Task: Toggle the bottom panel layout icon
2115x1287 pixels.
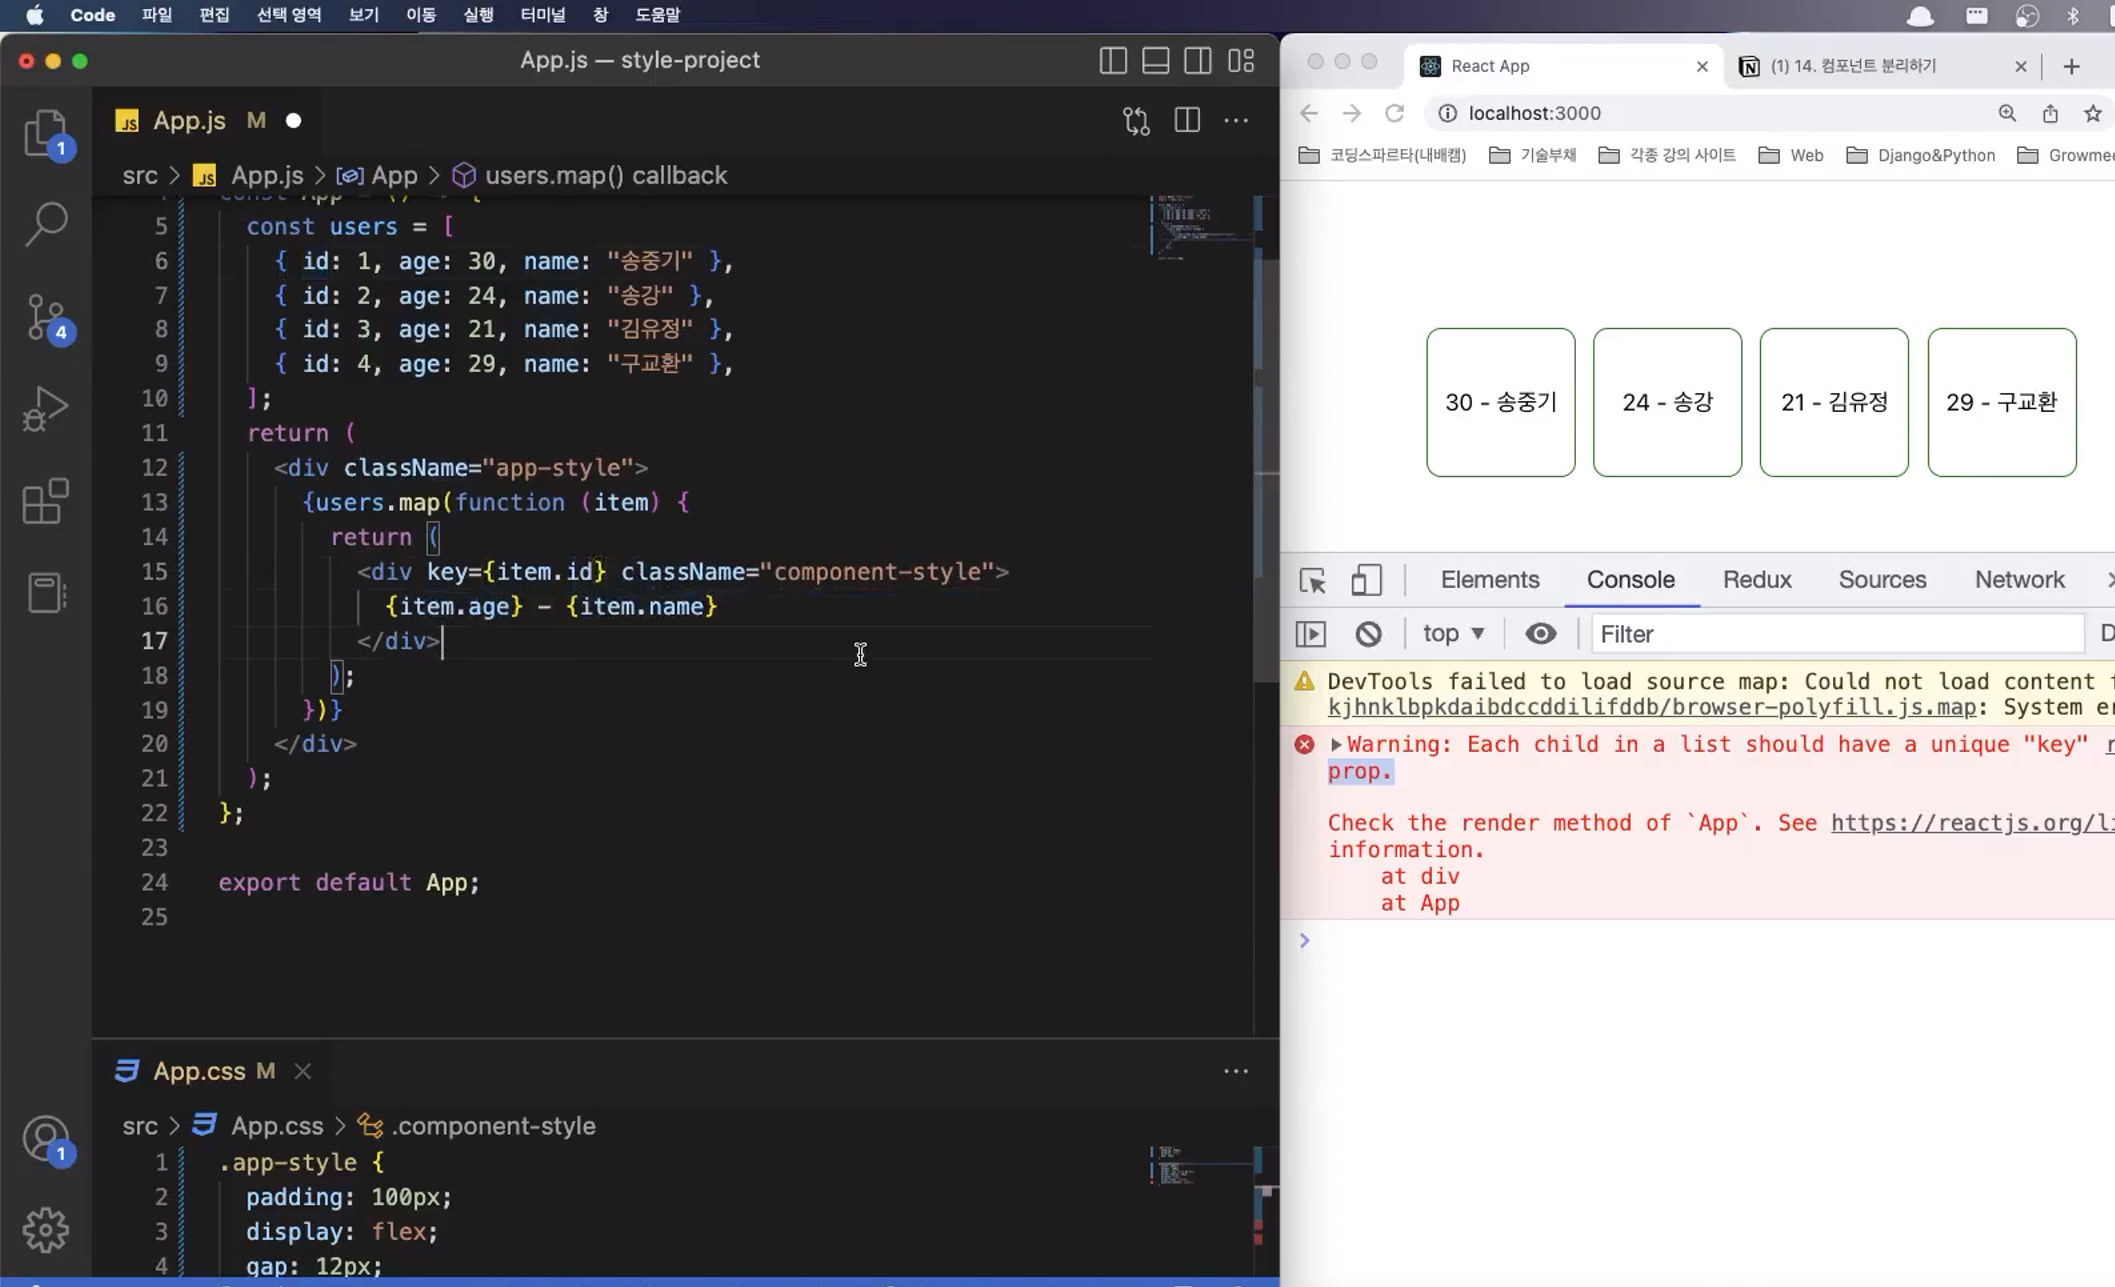Action: click(x=1155, y=61)
